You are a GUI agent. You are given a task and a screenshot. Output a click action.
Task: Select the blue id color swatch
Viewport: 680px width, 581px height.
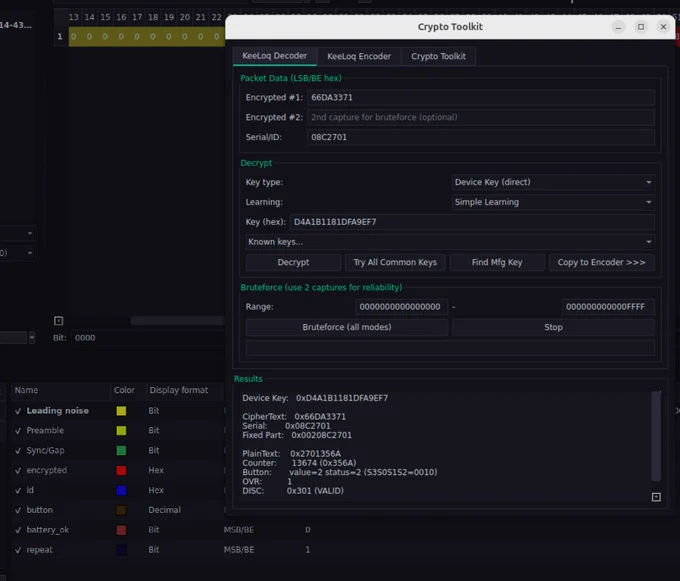pyautogui.click(x=121, y=490)
